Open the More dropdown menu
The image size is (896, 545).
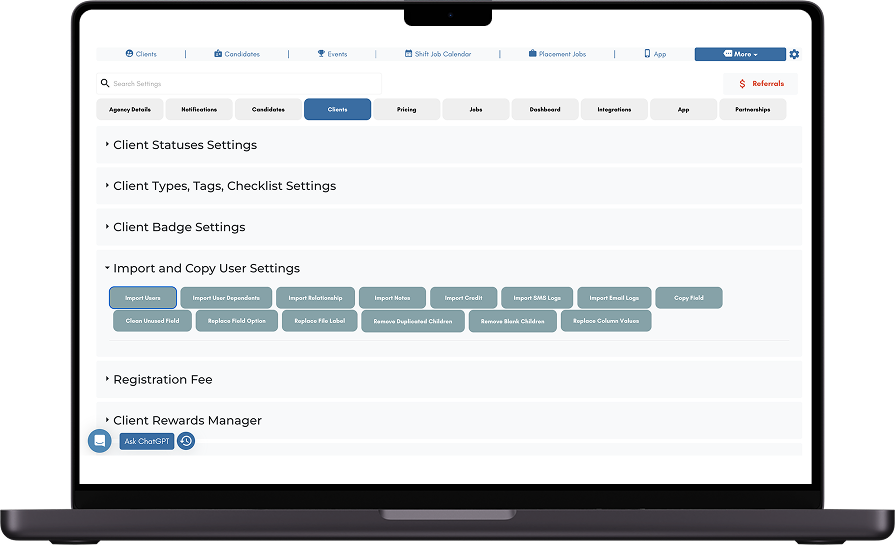click(x=740, y=54)
